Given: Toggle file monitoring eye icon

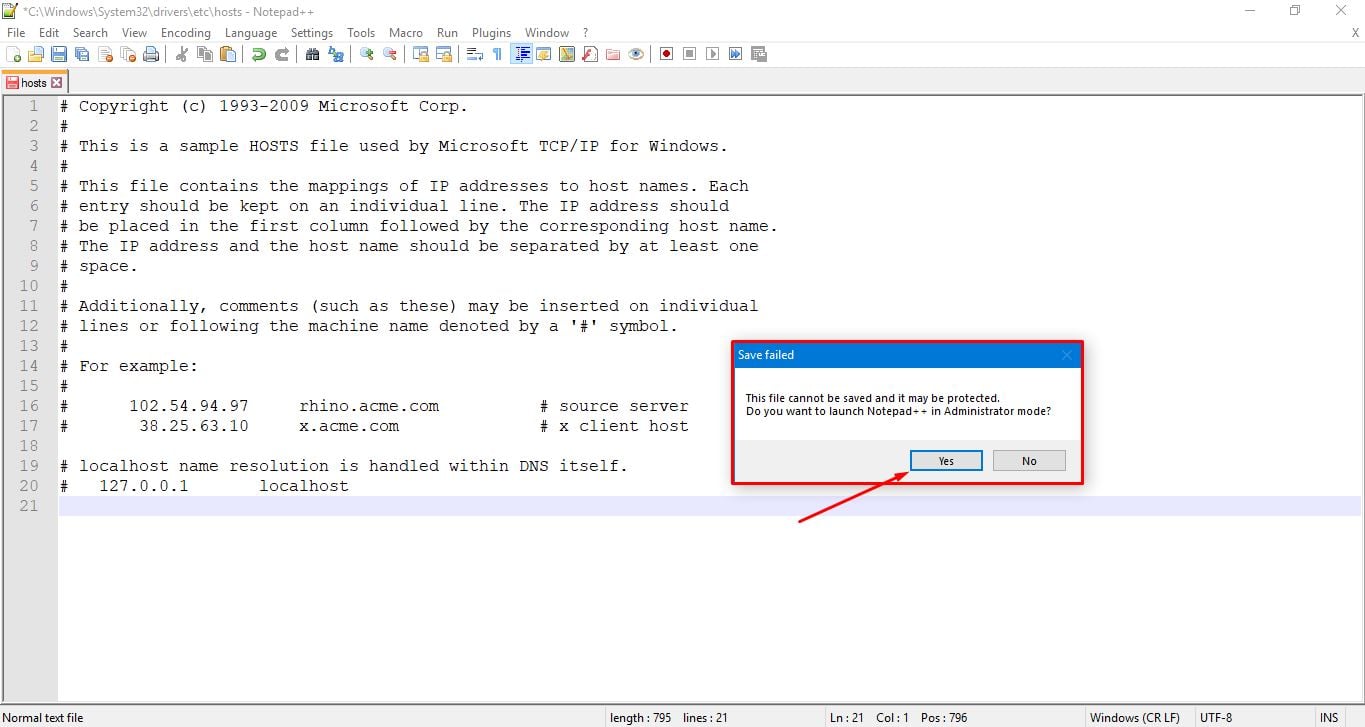Looking at the screenshot, I should (636, 55).
